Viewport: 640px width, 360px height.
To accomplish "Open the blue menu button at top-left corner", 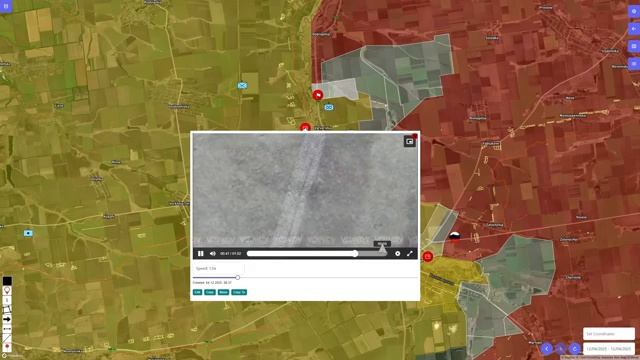I will point(6,6).
